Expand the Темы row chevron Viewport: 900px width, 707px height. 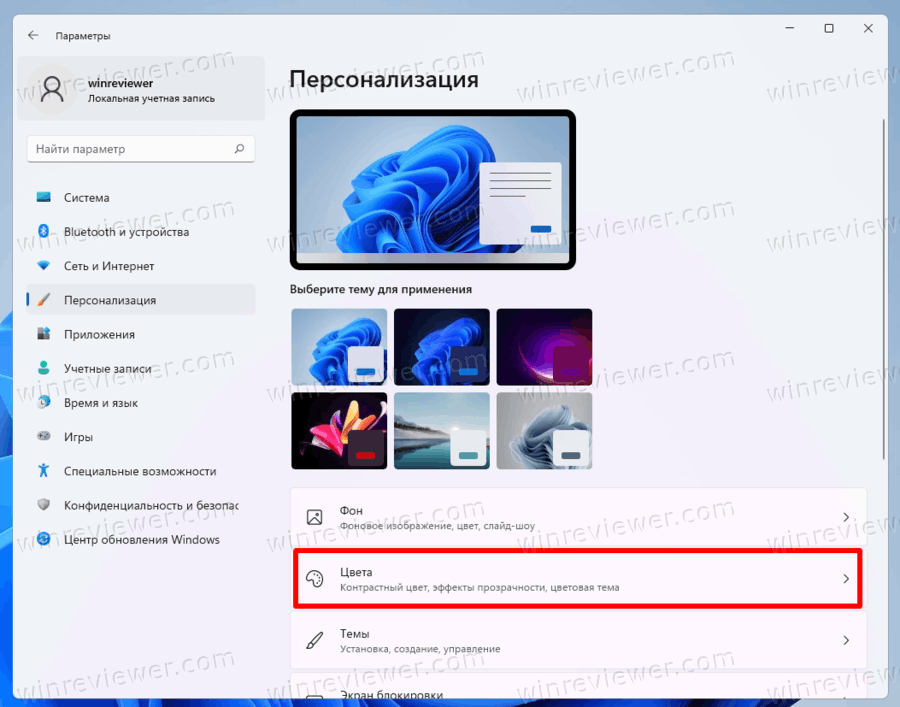pyautogui.click(x=845, y=640)
